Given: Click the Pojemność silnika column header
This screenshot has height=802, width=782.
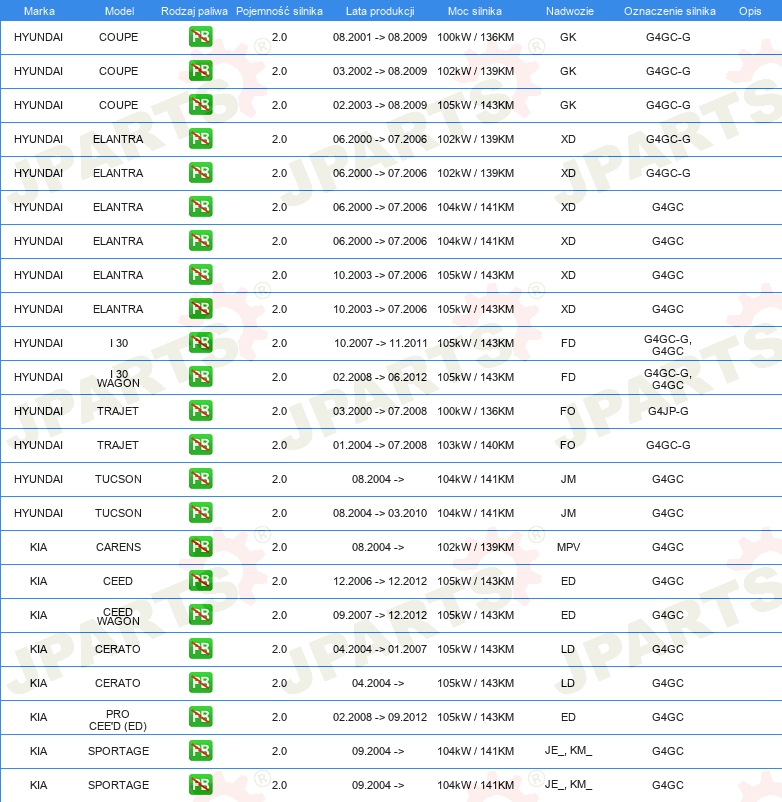Looking at the screenshot, I should 279,11.
